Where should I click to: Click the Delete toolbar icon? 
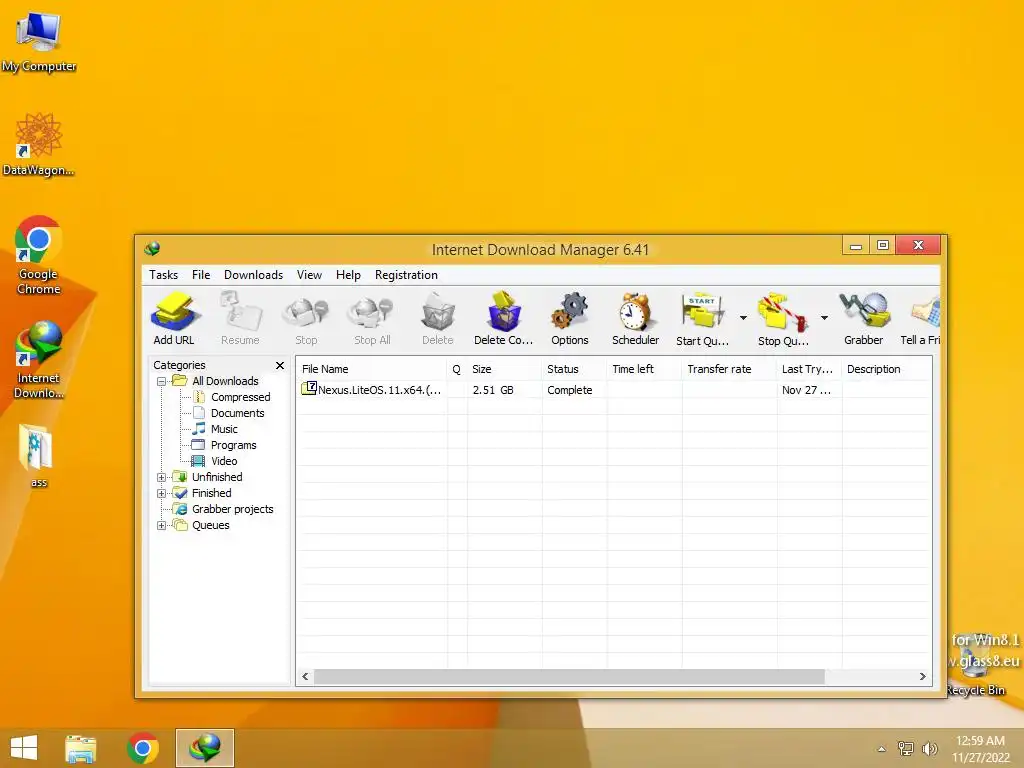(x=438, y=319)
